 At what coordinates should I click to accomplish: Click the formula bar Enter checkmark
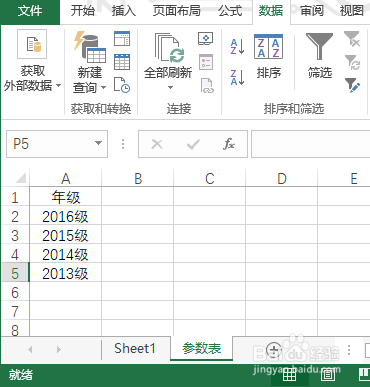point(193,144)
